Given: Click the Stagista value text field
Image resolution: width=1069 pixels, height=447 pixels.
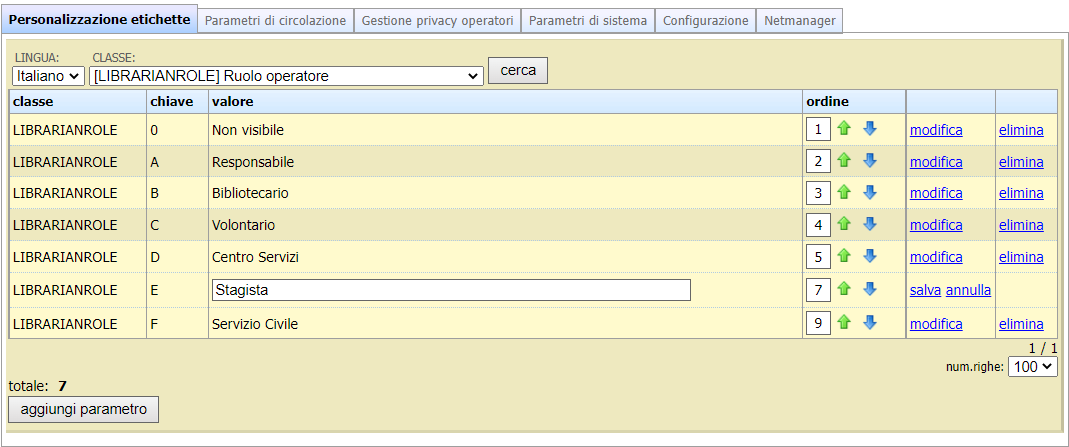Looking at the screenshot, I should [x=450, y=290].
